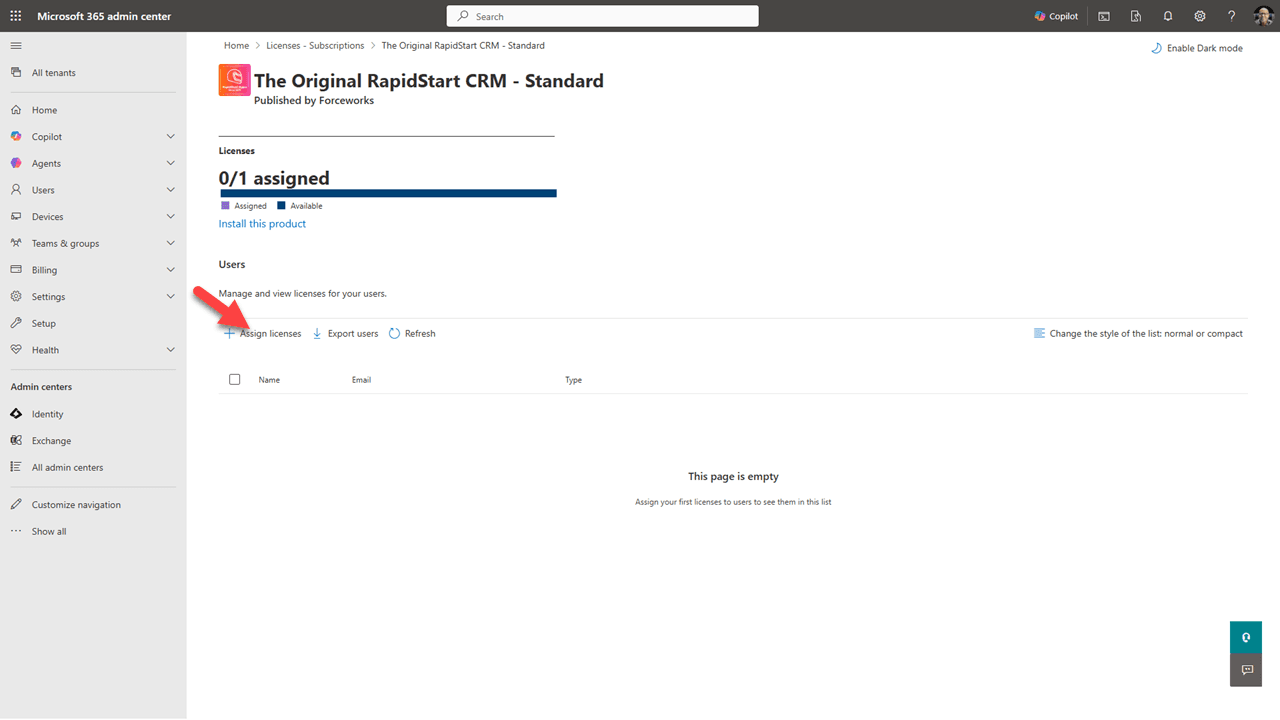
Task: Open the settings gear in header
Action: (x=1200, y=16)
